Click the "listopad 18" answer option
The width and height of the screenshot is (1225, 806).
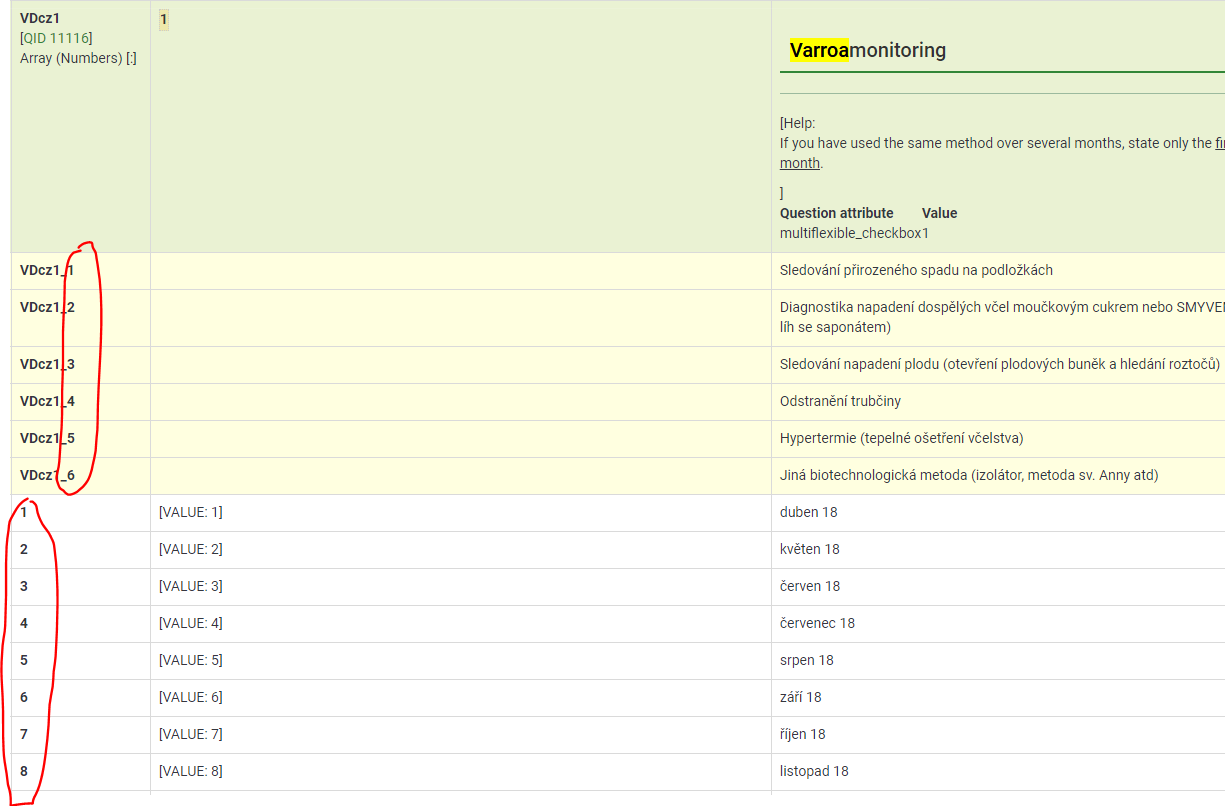pyautogui.click(x=814, y=771)
